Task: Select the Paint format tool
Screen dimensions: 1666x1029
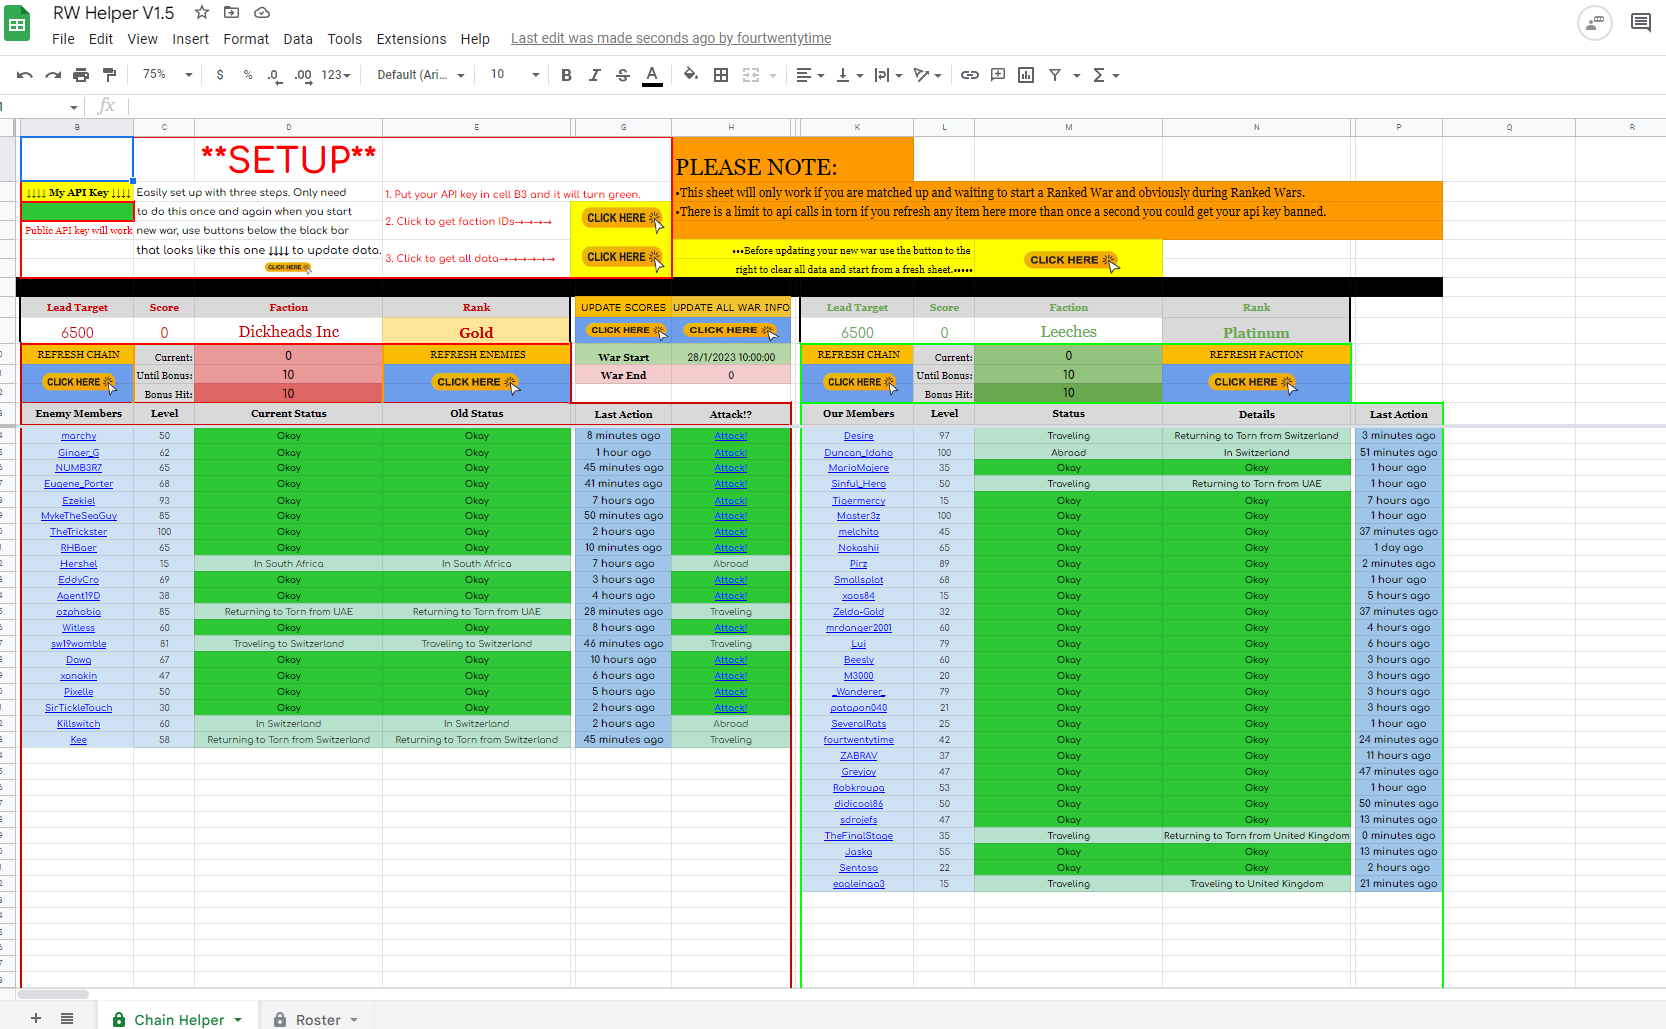Action: (110, 75)
